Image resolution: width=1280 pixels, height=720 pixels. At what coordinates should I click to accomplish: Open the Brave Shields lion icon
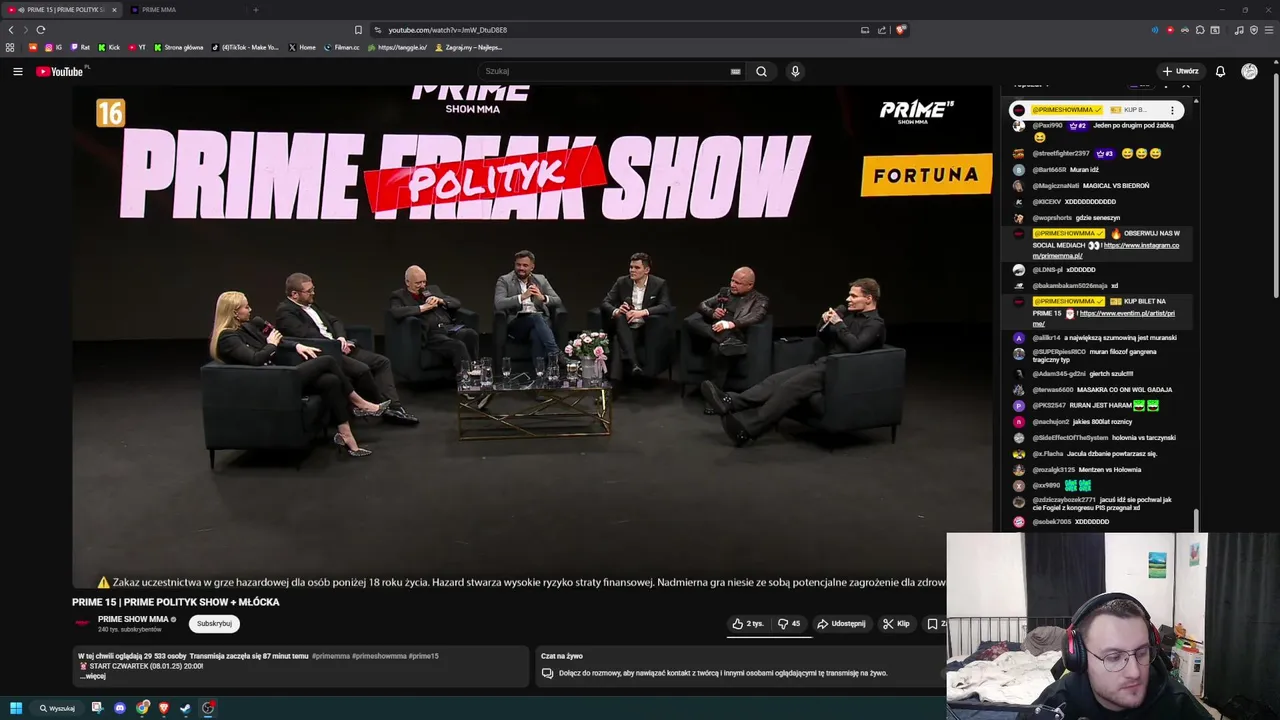click(900, 30)
